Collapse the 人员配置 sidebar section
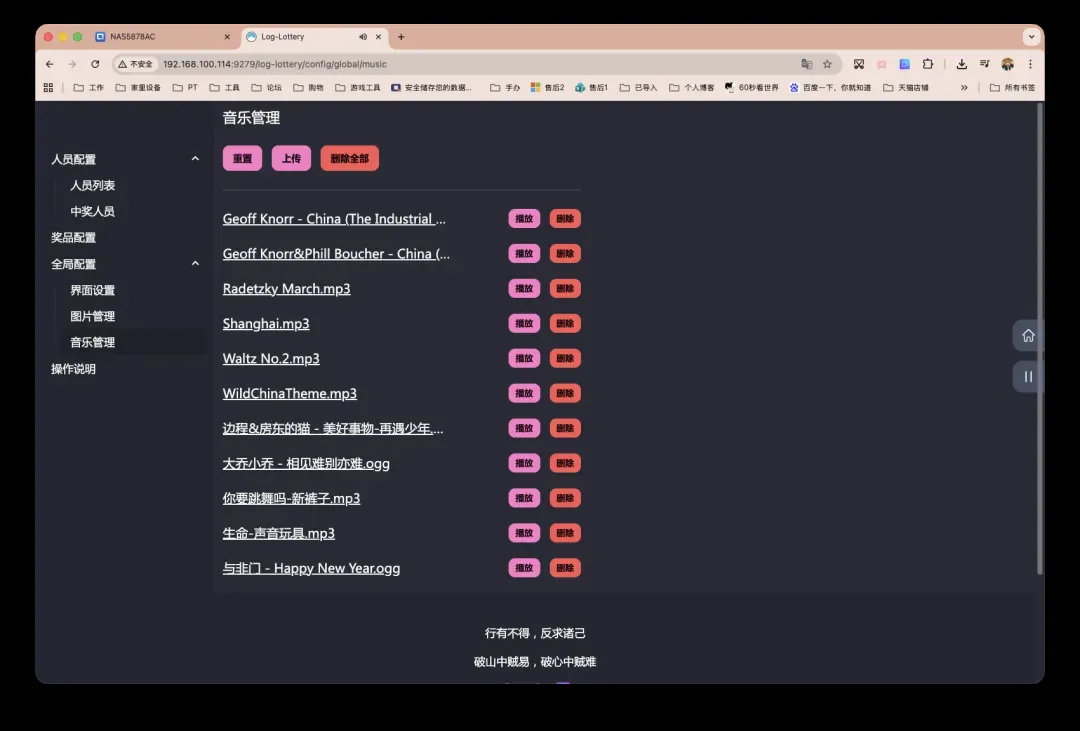The height and width of the screenshot is (731, 1080). pos(195,159)
